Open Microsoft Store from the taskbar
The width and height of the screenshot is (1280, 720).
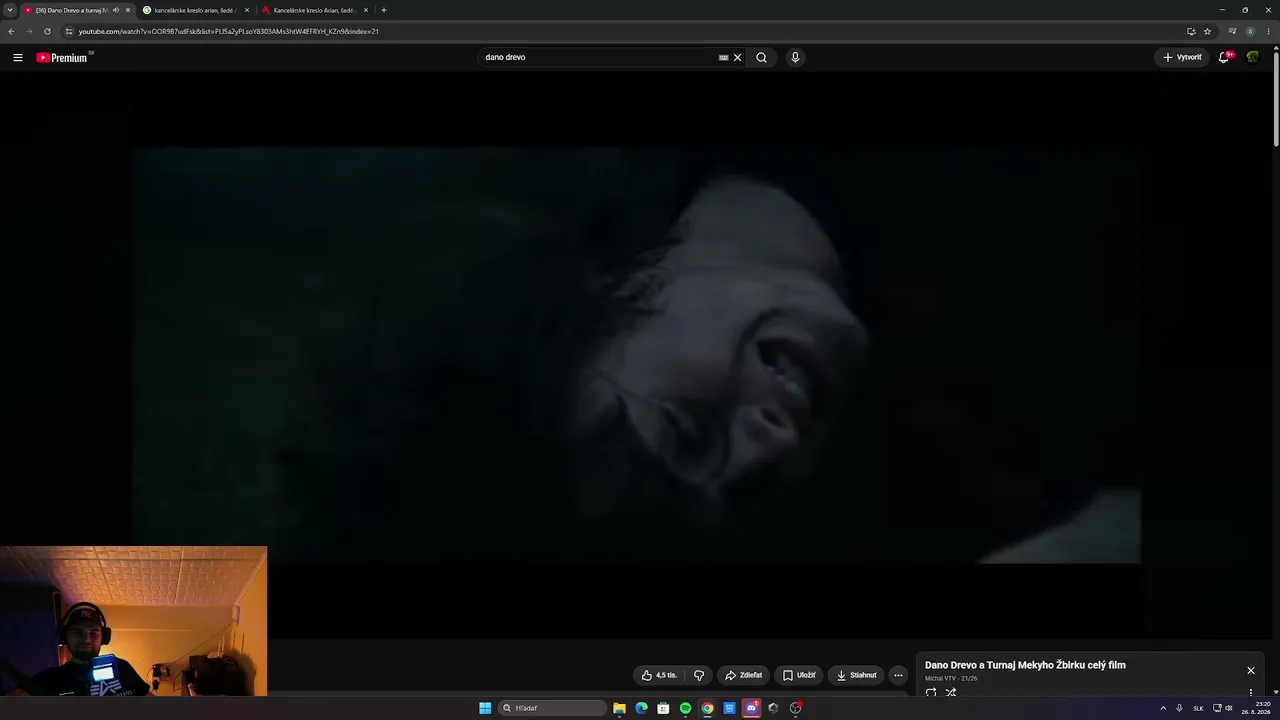663,708
